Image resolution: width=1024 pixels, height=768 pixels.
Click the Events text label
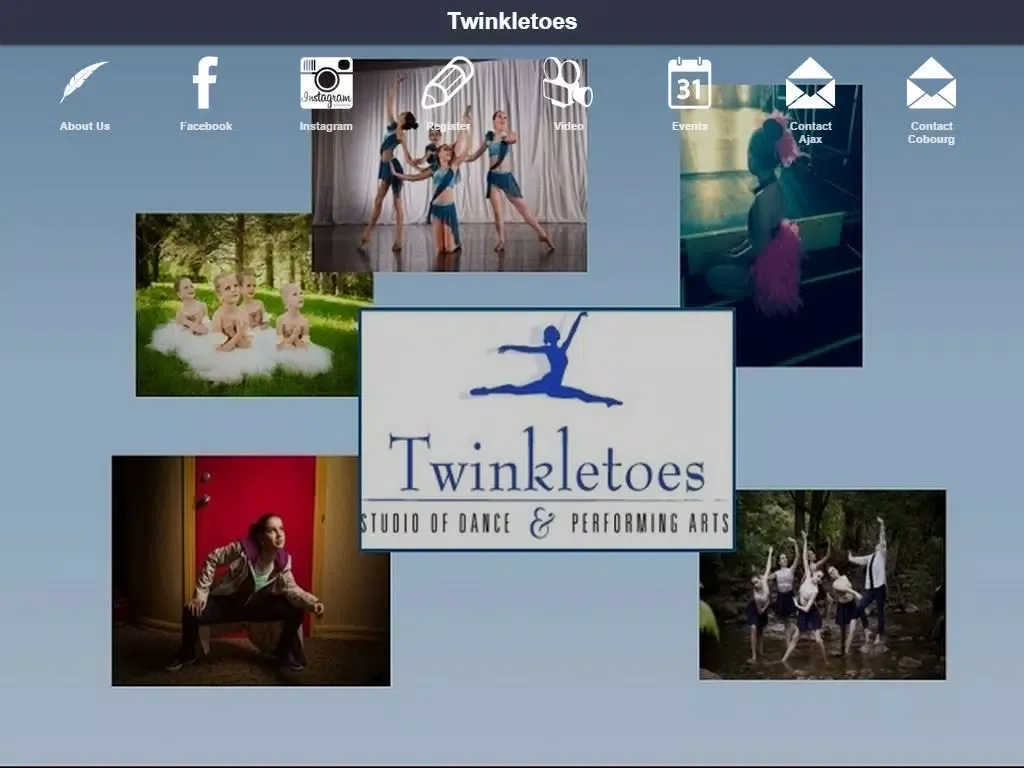[x=690, y=126]
